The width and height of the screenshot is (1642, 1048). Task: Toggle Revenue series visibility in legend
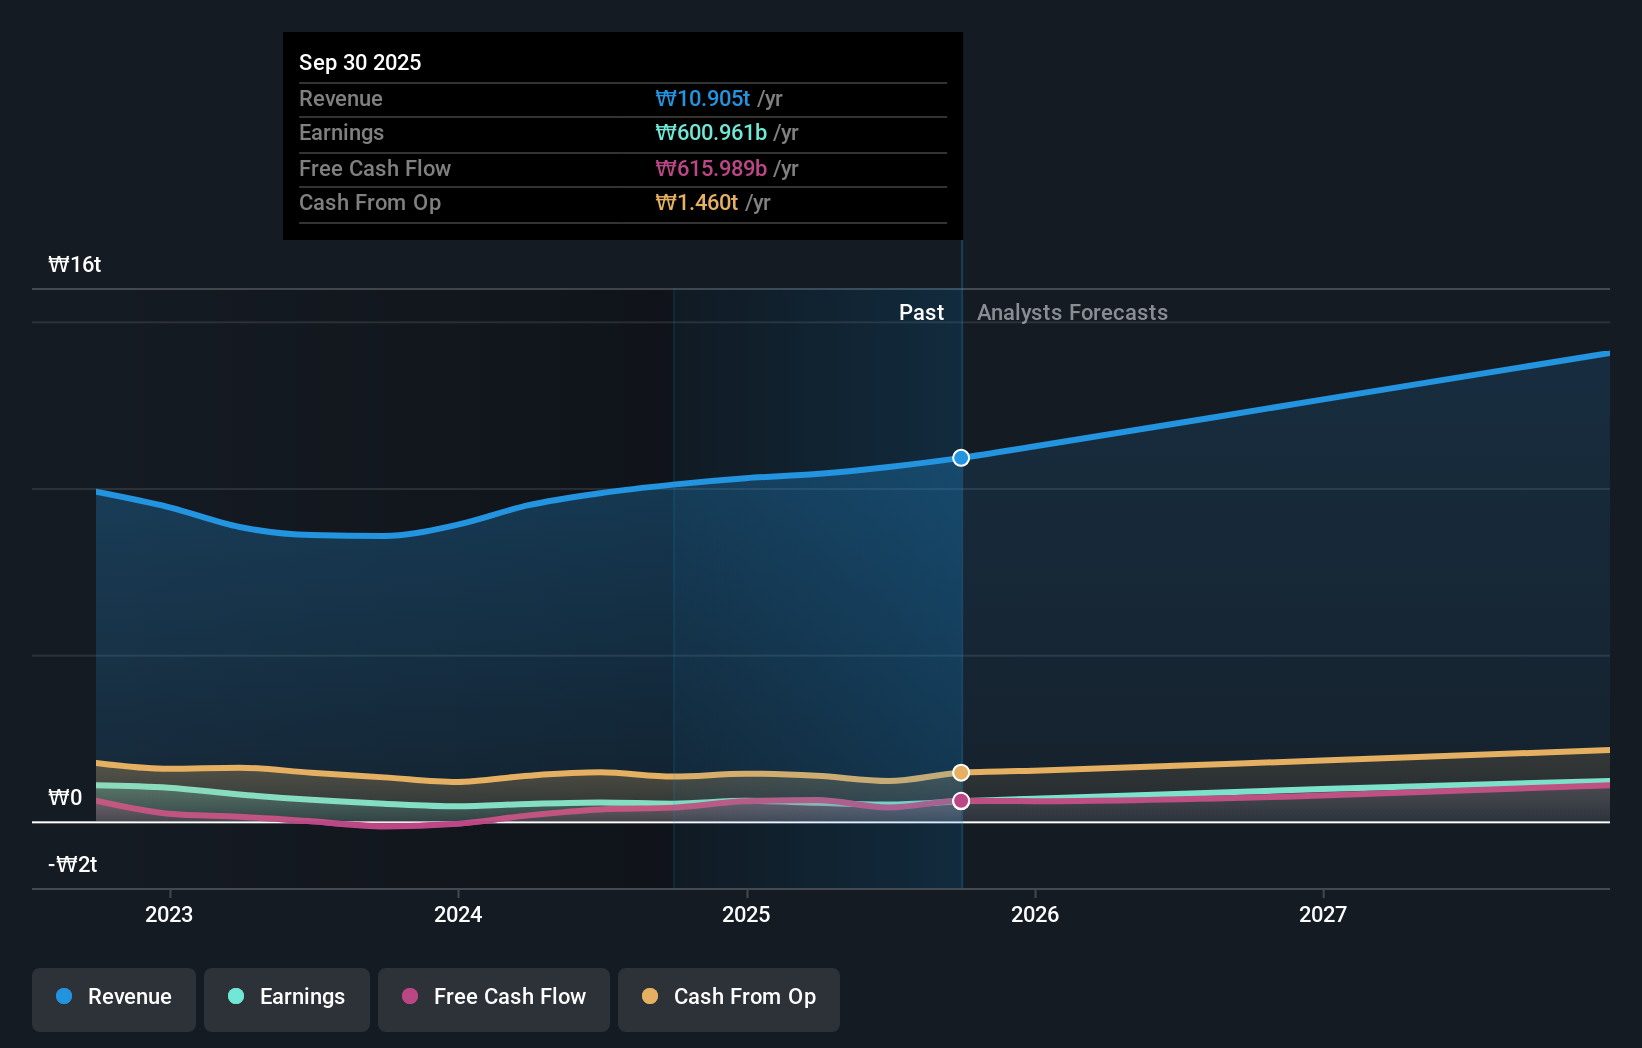click(113, 999)
